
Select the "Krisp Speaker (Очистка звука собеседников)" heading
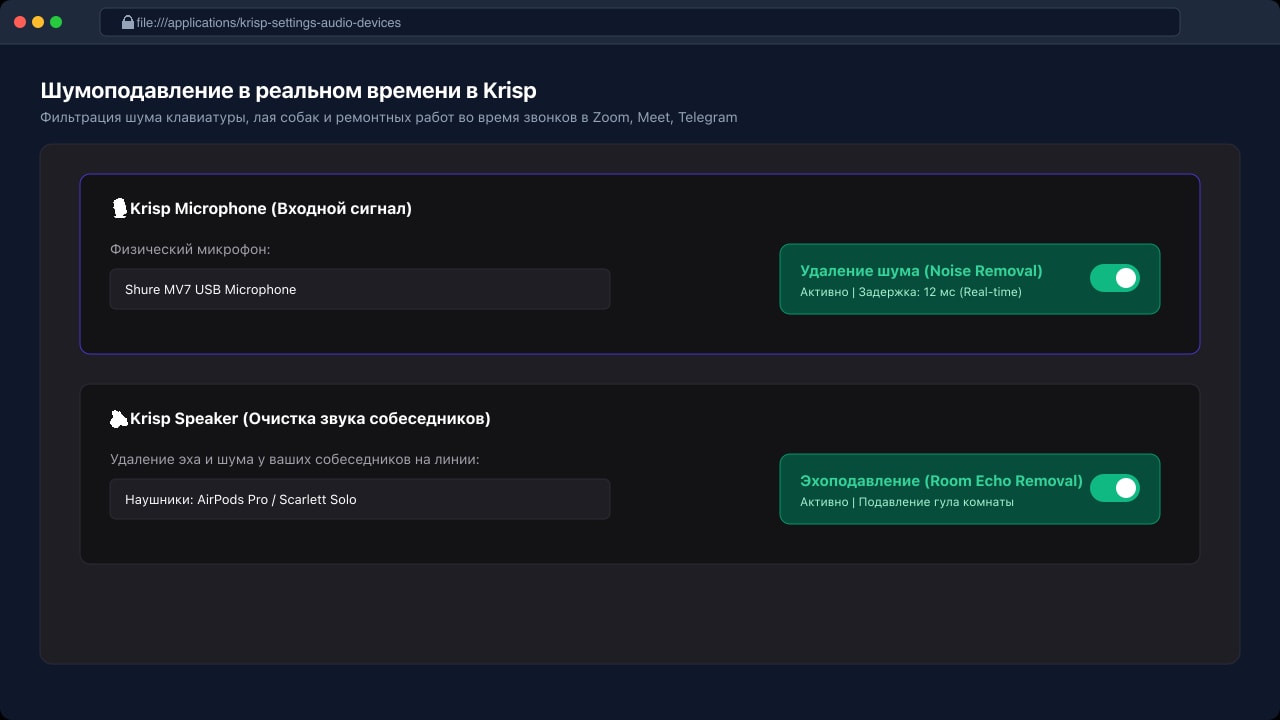click(310, 418)
